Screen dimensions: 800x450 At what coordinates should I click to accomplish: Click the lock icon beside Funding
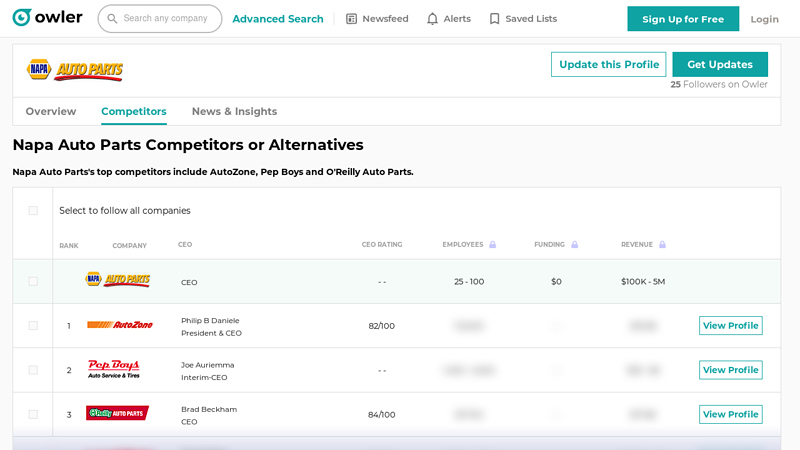[x=574, y=245]
